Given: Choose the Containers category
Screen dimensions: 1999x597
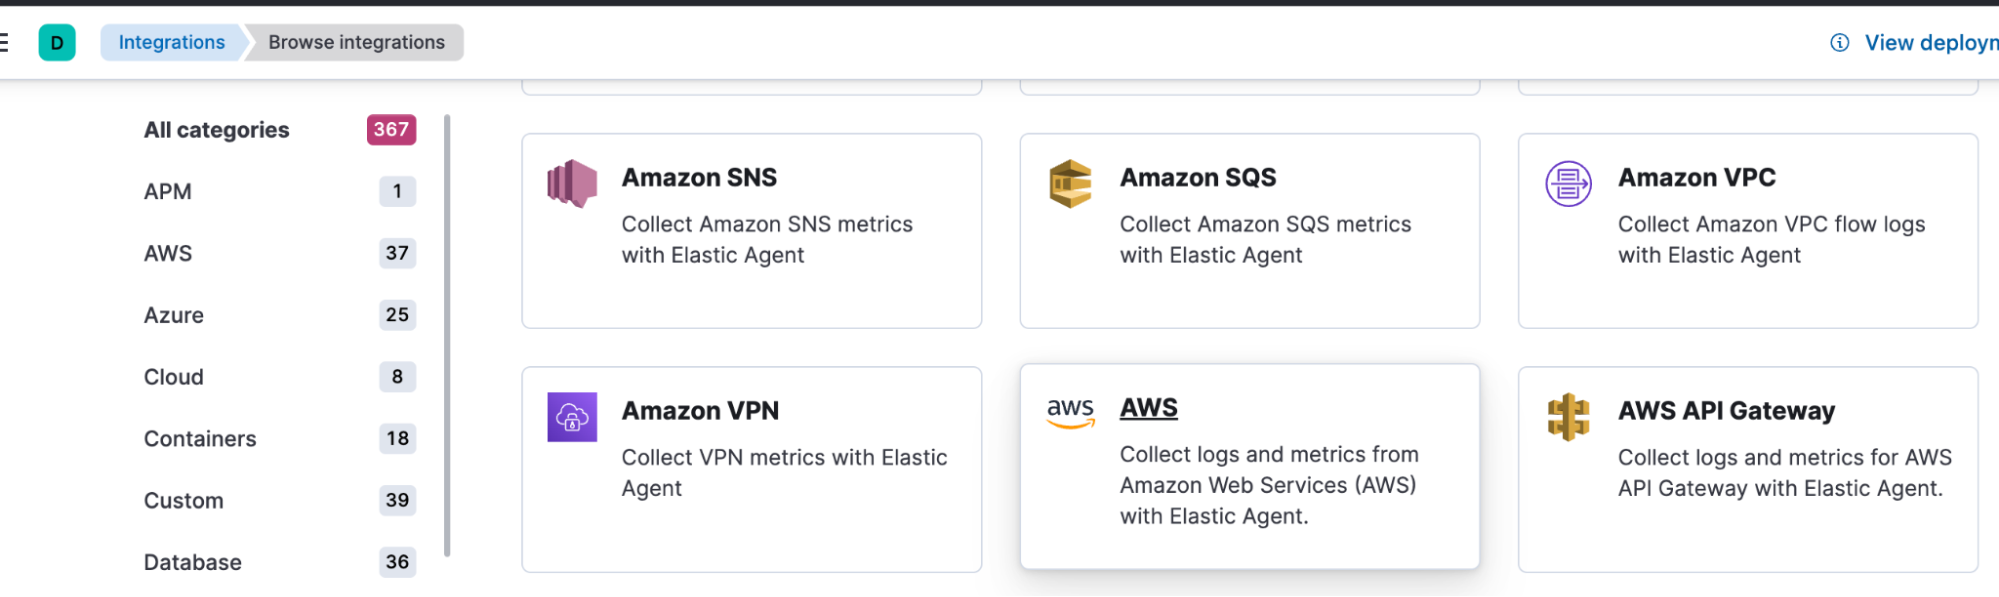Looking at the screenshot, I should 200,438.
